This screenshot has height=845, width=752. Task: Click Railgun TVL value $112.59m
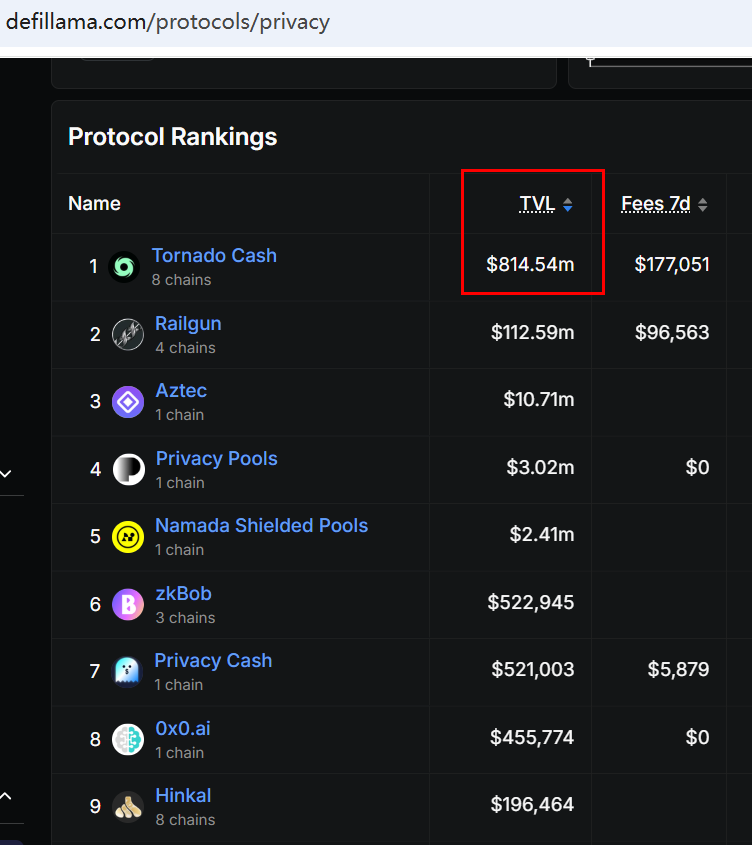(533, 333)
